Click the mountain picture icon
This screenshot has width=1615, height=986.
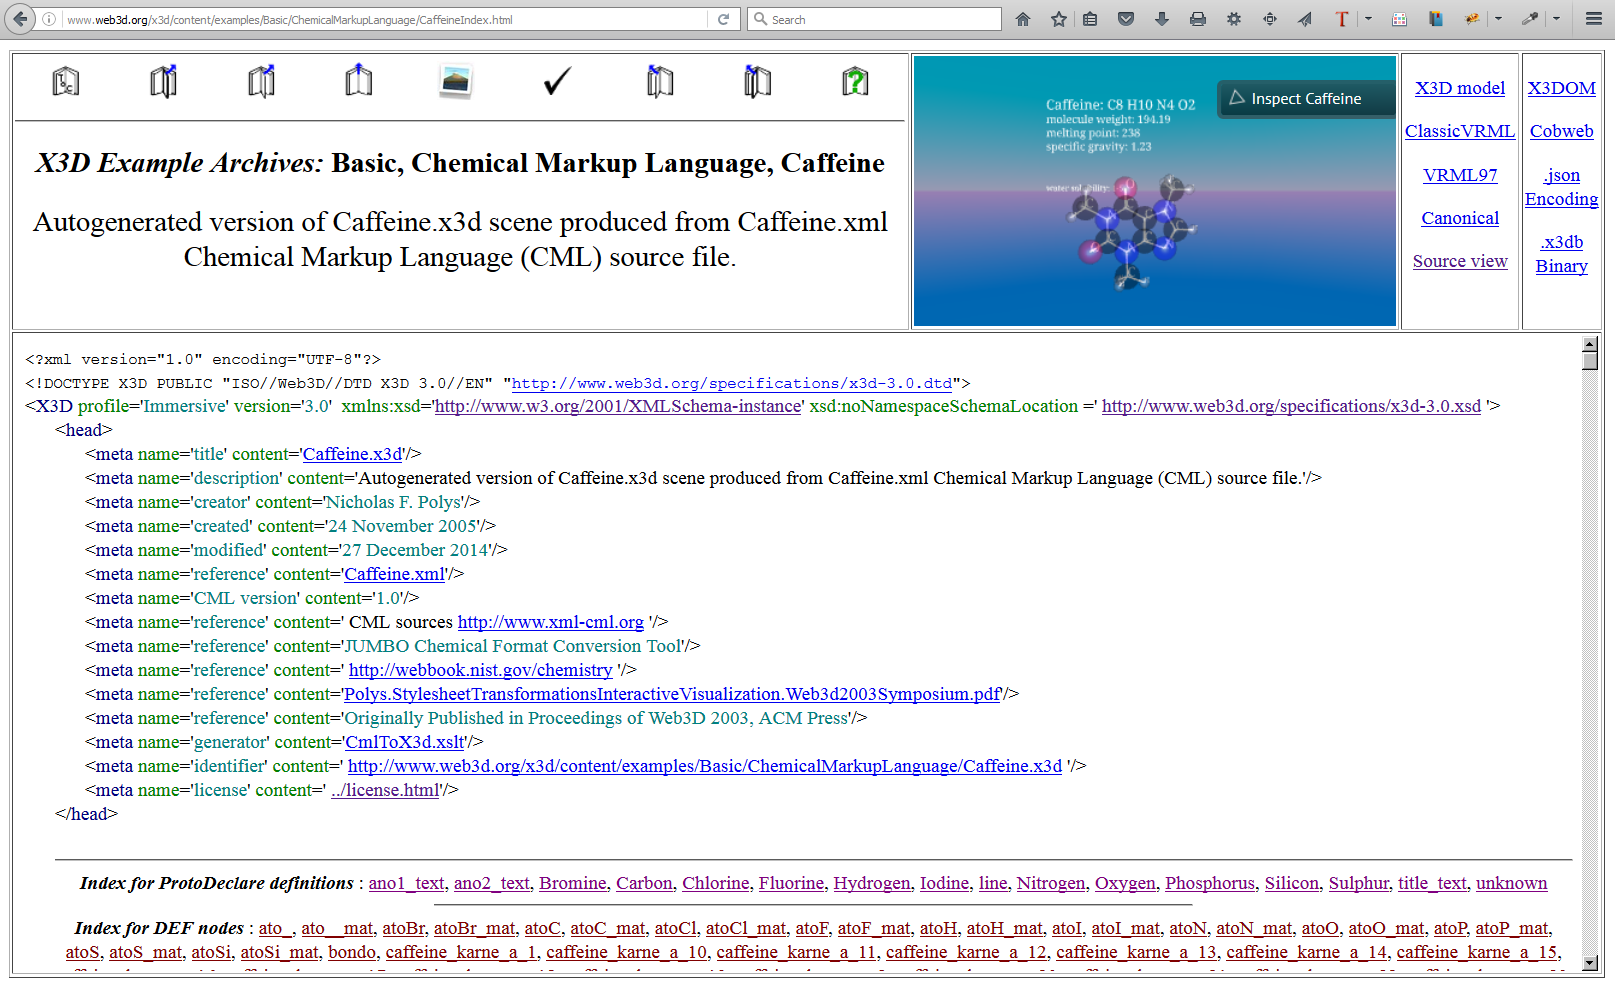tap(456, 81)
